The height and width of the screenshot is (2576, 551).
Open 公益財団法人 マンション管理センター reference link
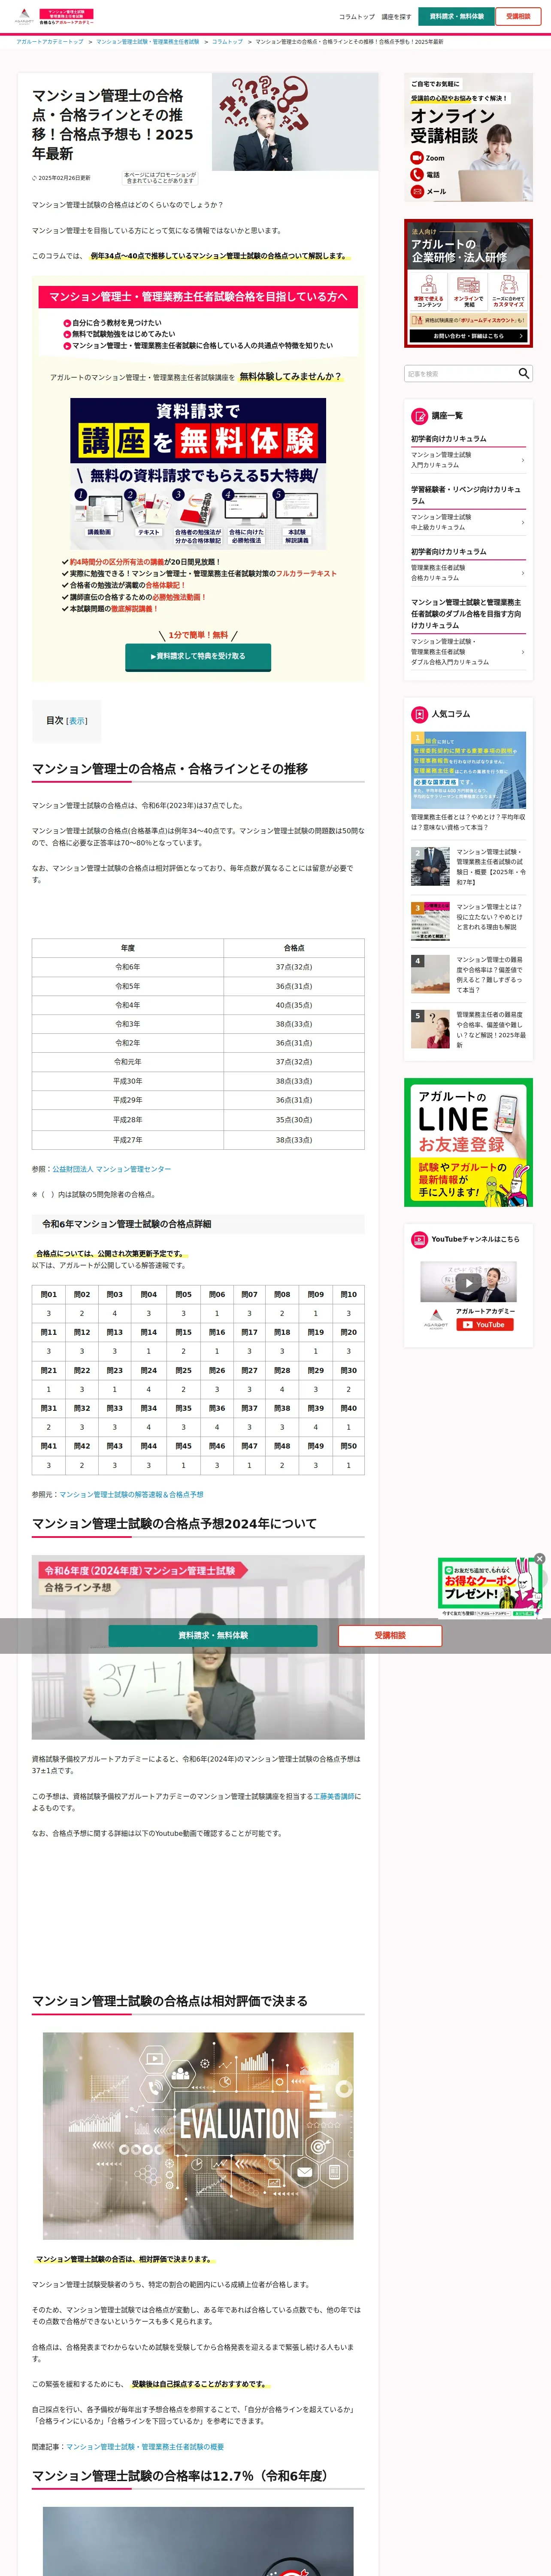(x=112, y=1169)
